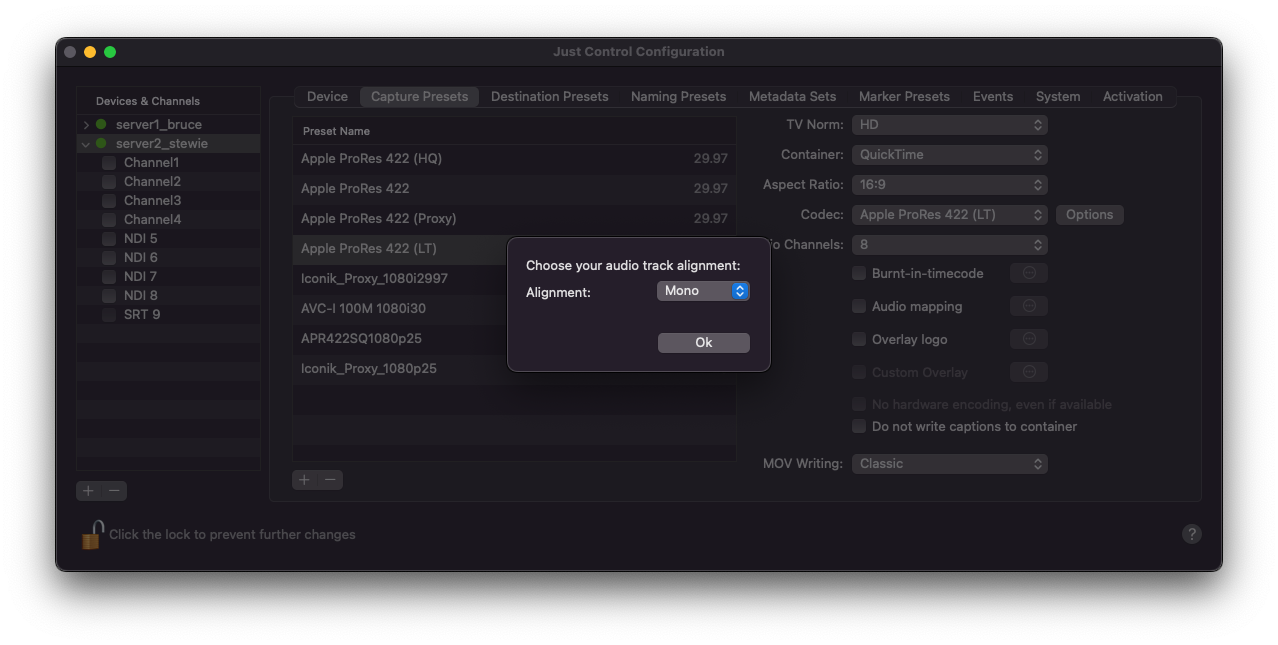The width and height of the screenshot is (1278, 645).
Task: Add a device with the plus under Devices list
Action: click(89, 491)
